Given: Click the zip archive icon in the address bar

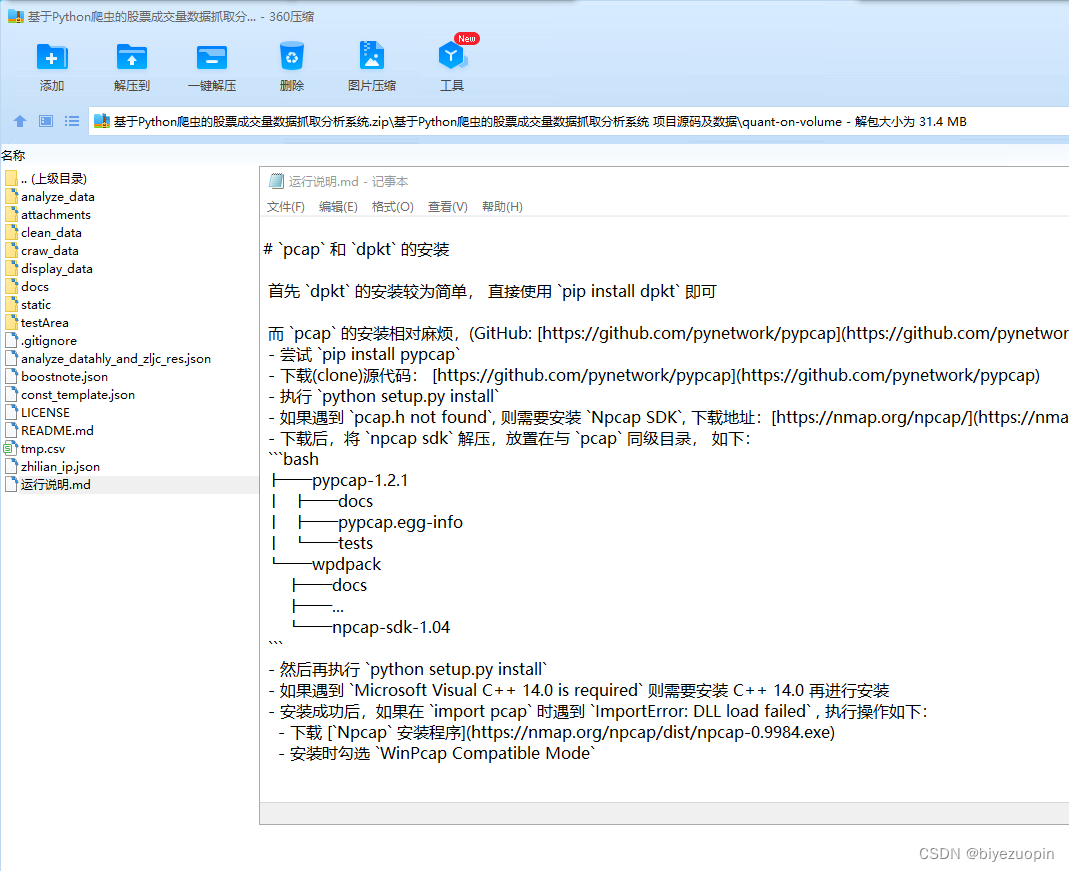Looking at the screenshot, I should tap(101, 121).
